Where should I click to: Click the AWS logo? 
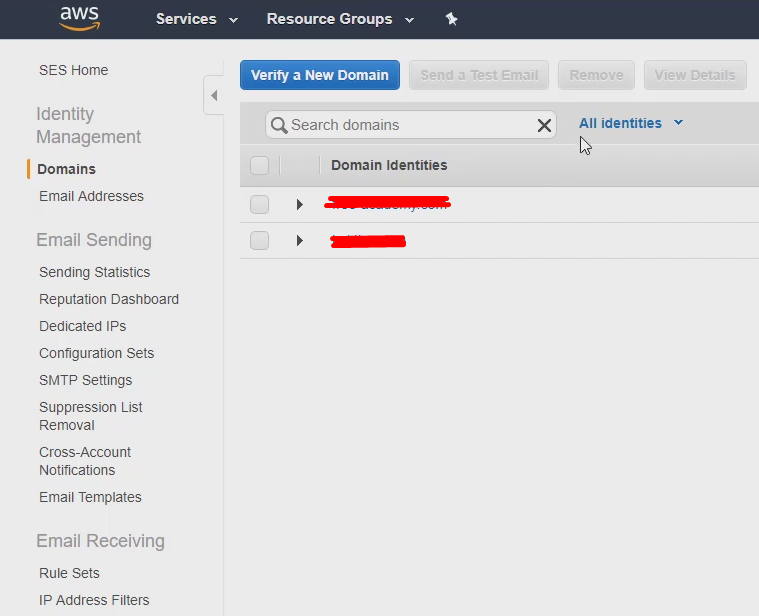tap(80, 19)
